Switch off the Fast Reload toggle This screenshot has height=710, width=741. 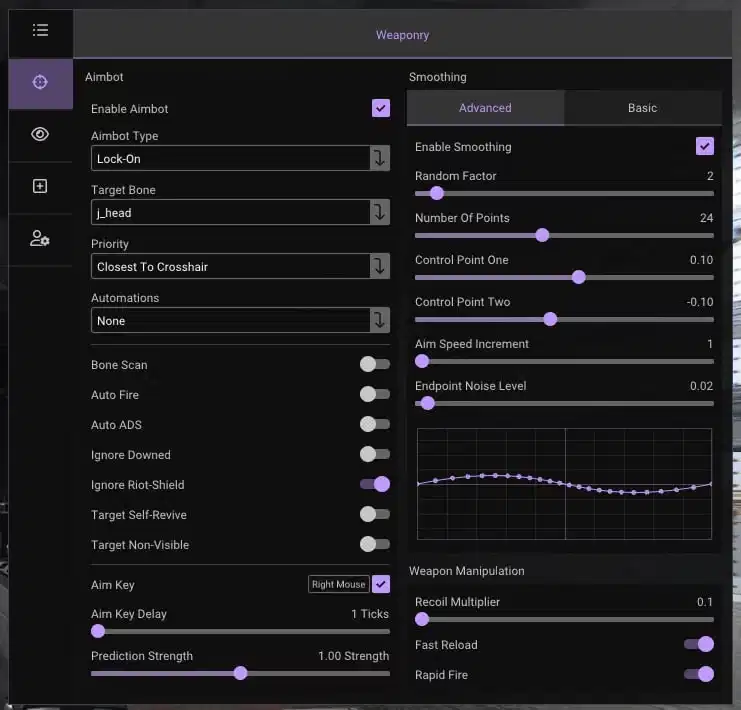[x=699, y=644]
